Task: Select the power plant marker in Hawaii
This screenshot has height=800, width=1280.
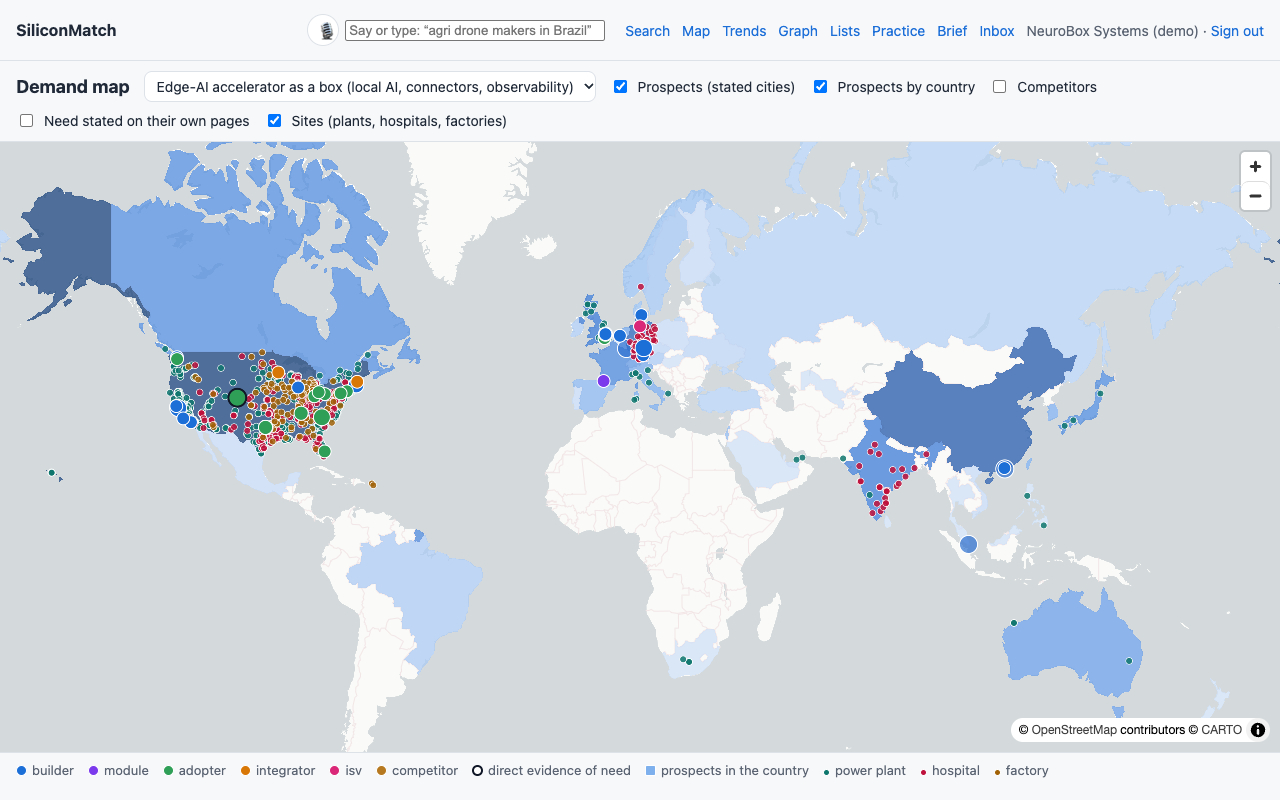Action: pyautogui.click(x=51, y=472)
